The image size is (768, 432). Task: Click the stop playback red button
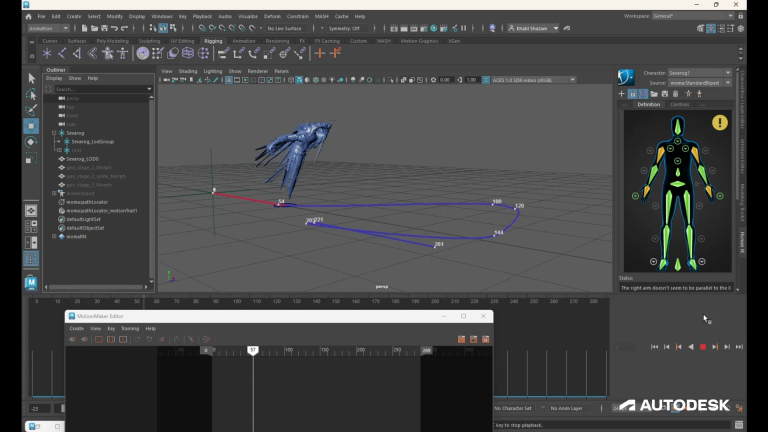(x=703, y=347)
